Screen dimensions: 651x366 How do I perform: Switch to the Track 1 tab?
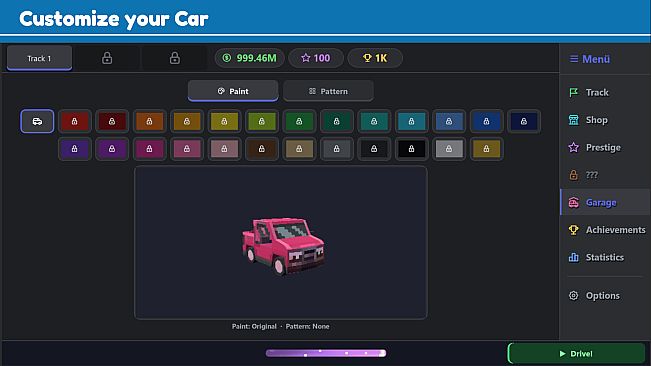coord(39,58)
